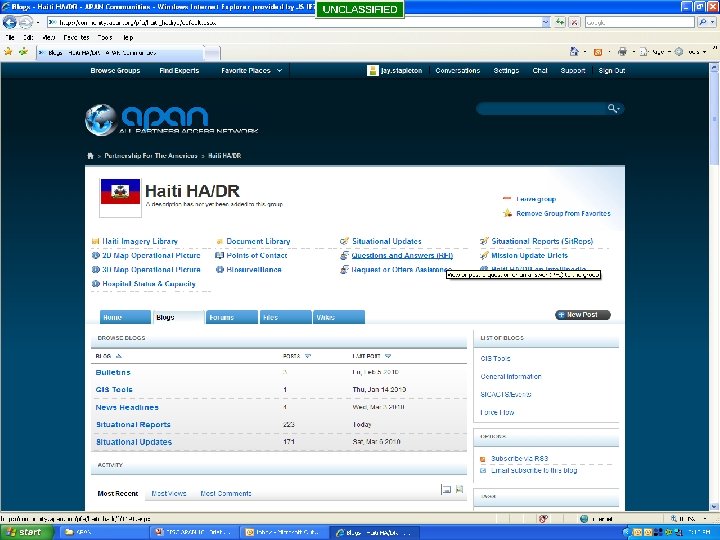
Task: Open GIS Tools in List of Blogs sidebar
Action: 495,359
